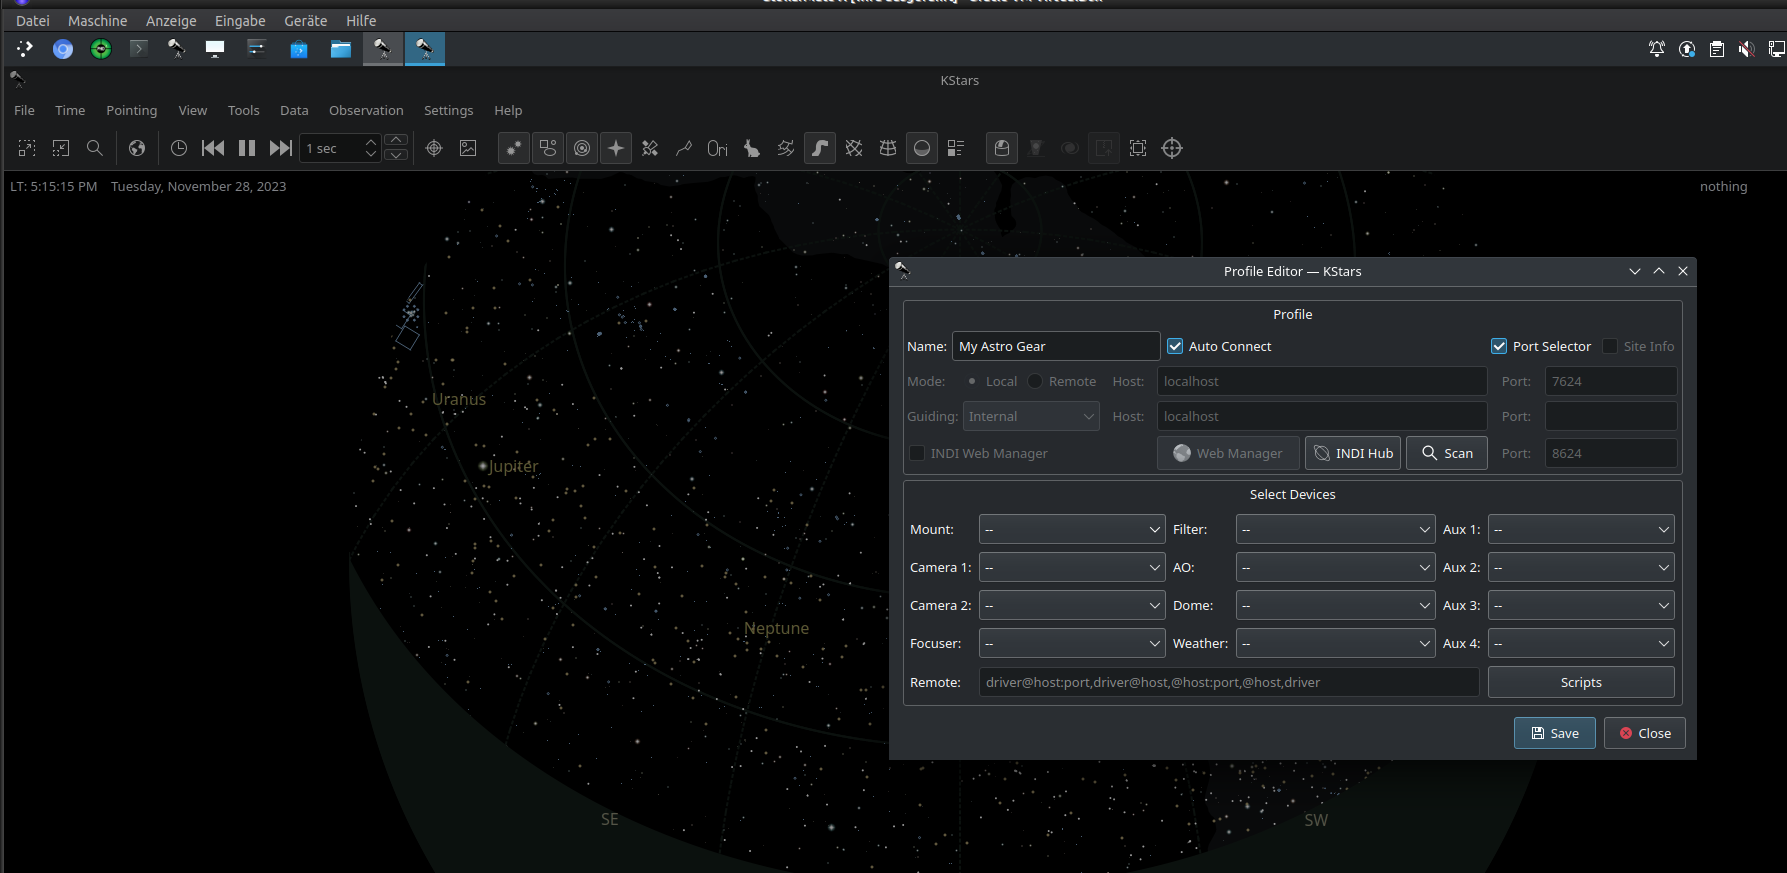
Task: Open the KStars File menu
Action: coord(24,110)
